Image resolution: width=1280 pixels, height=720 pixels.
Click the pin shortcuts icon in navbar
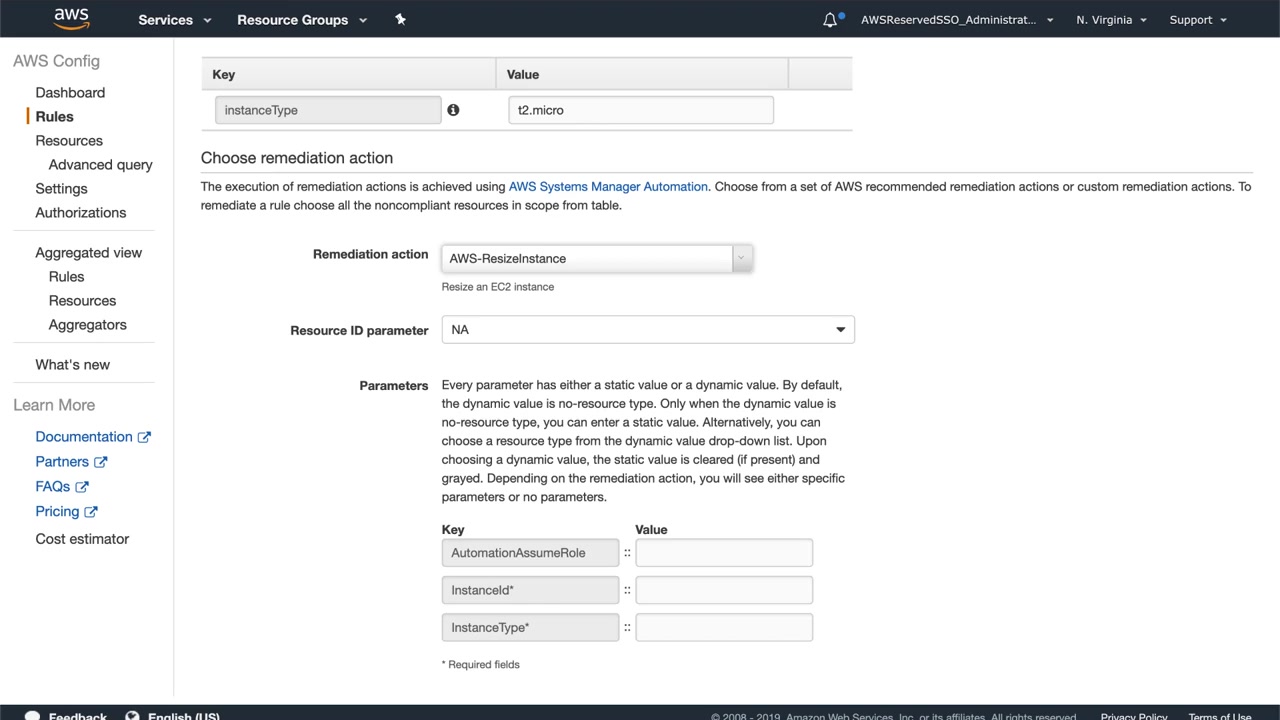(400, 19)
